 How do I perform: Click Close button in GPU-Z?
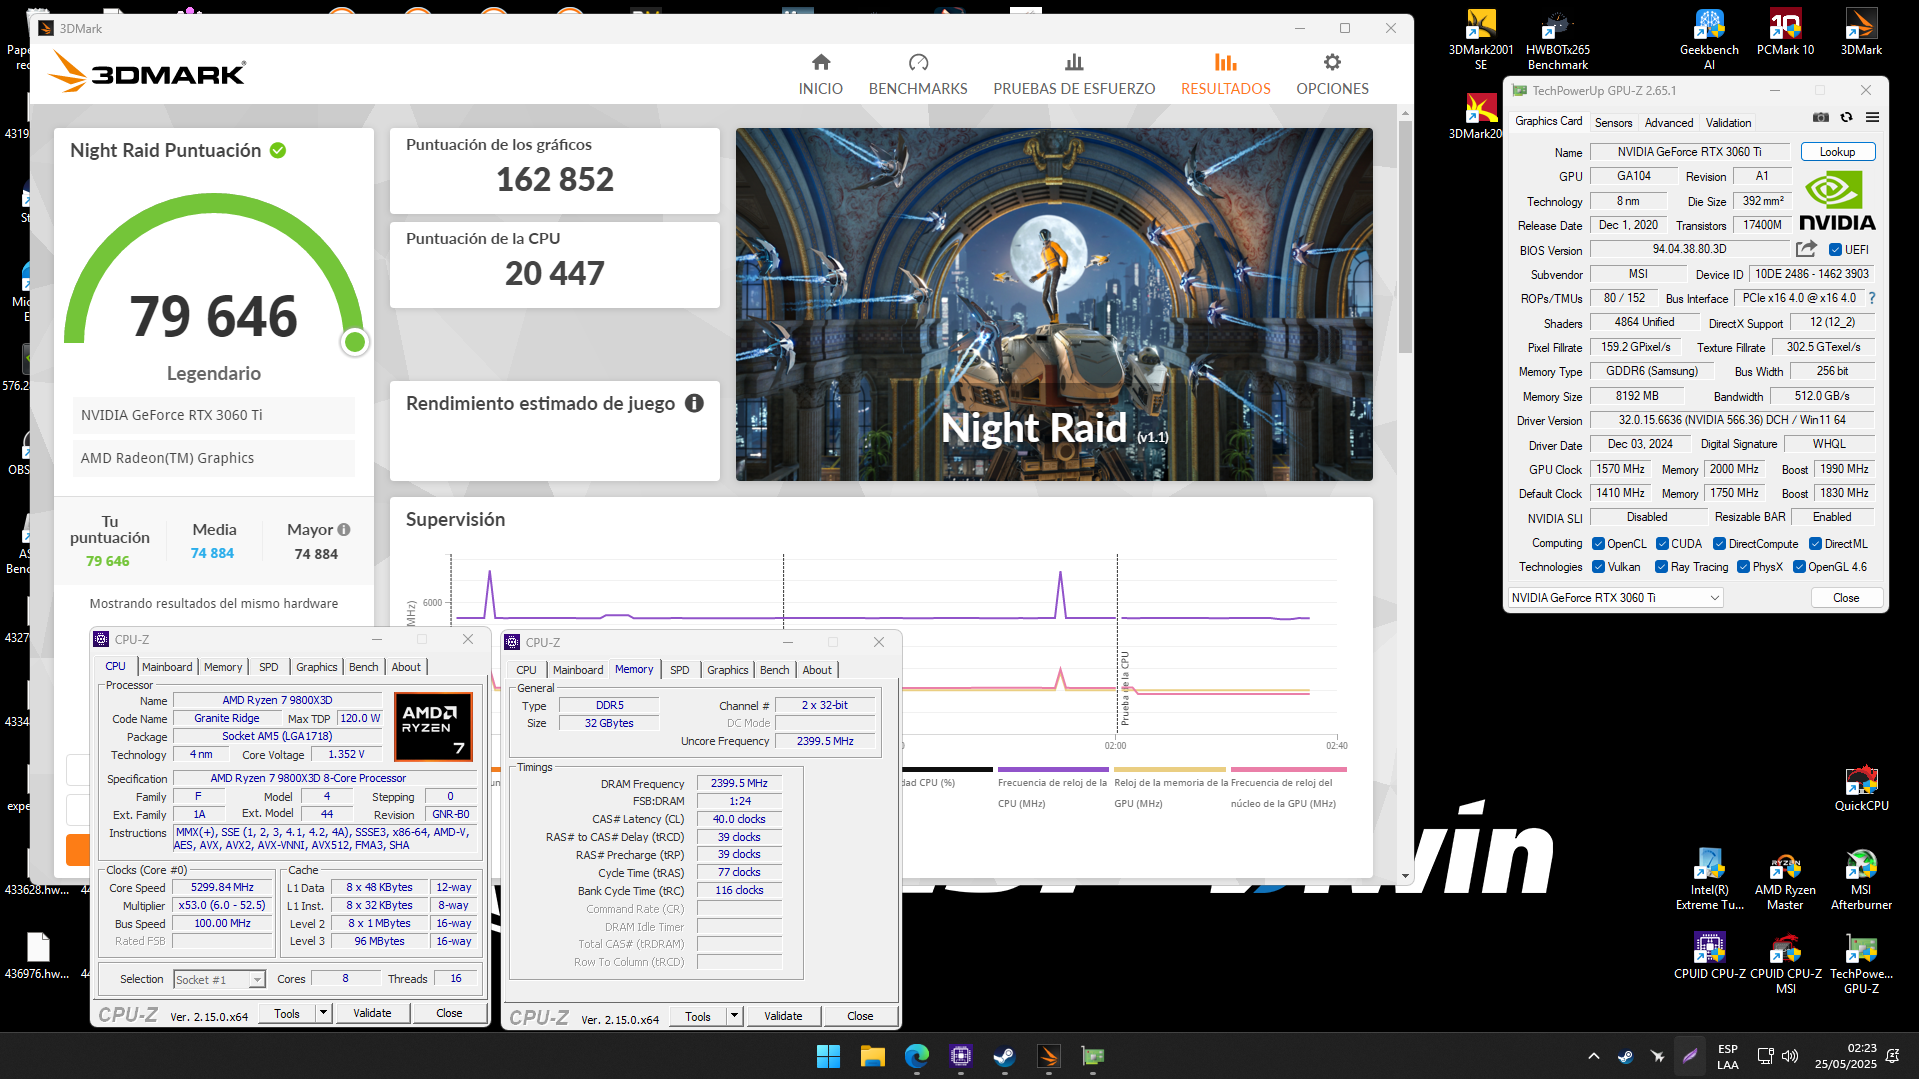tap(1846, 598)
